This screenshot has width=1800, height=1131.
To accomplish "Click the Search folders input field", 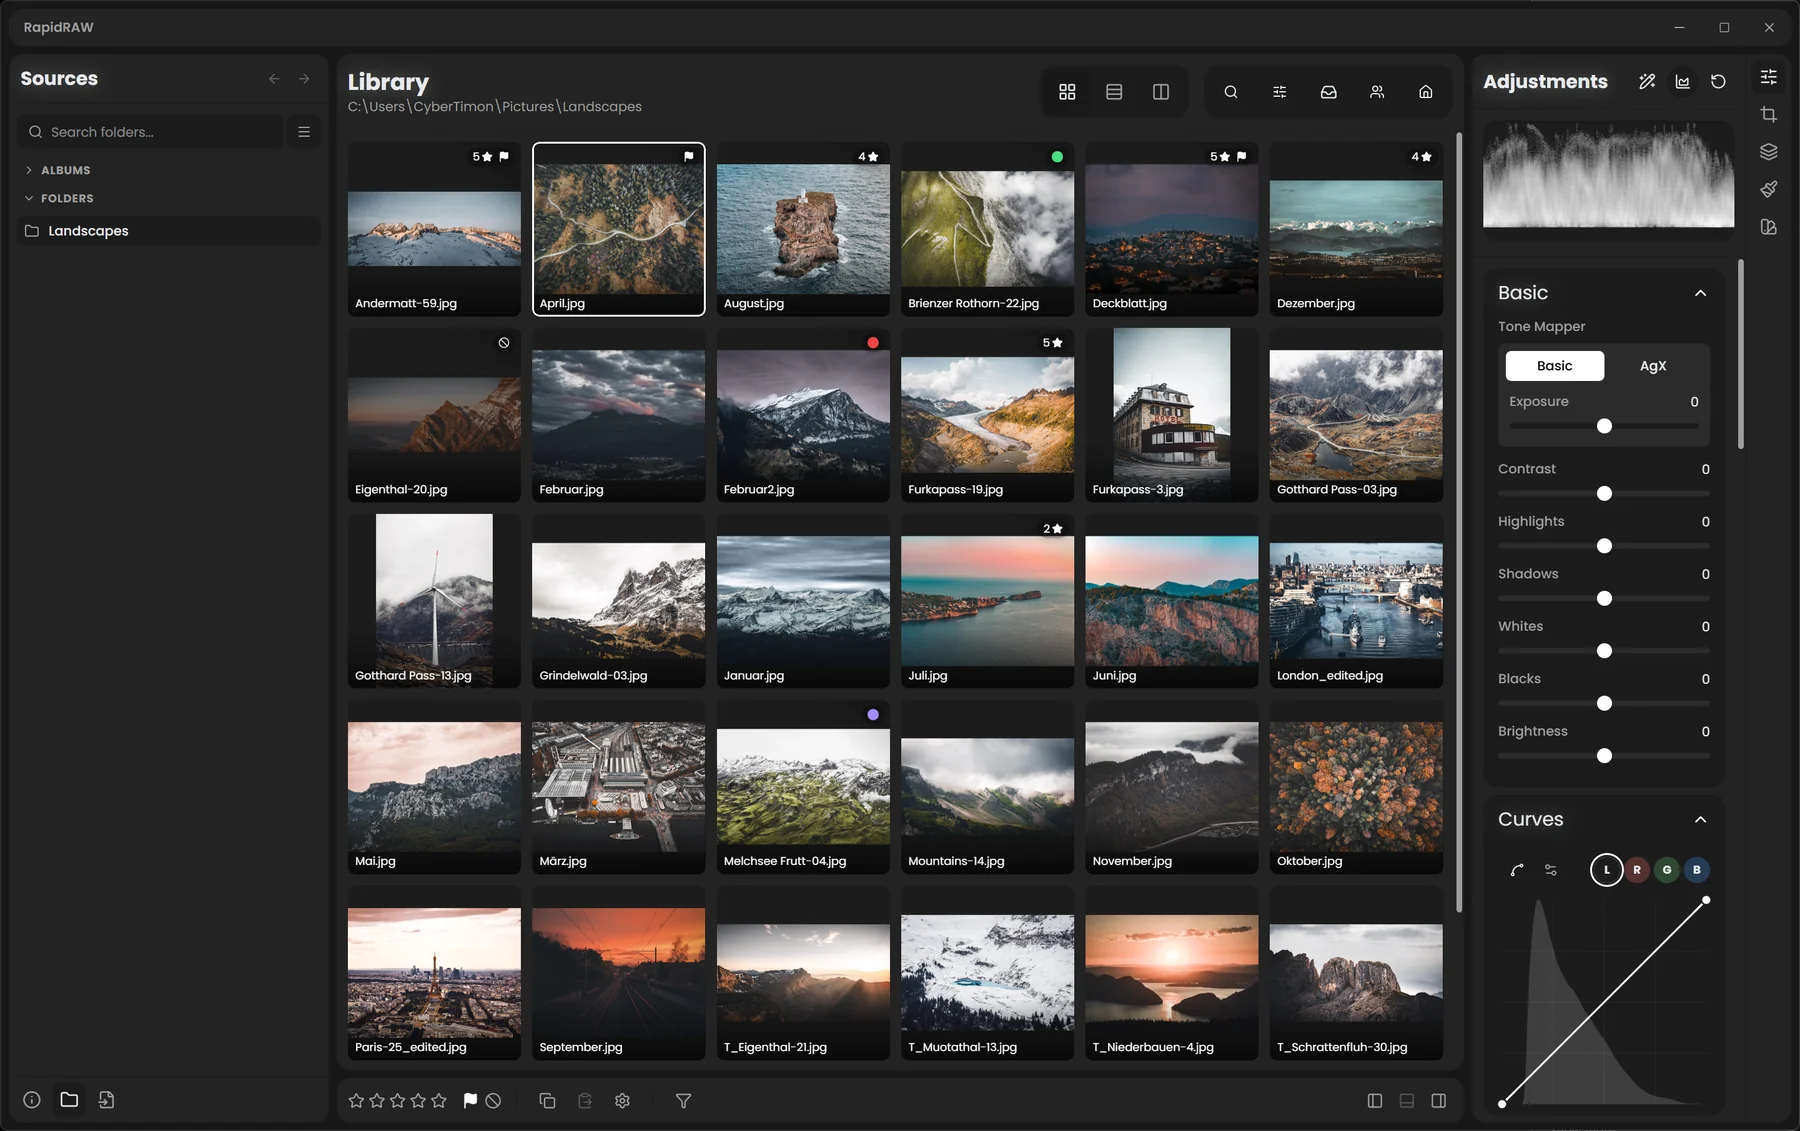I will (x=150, y=132).
